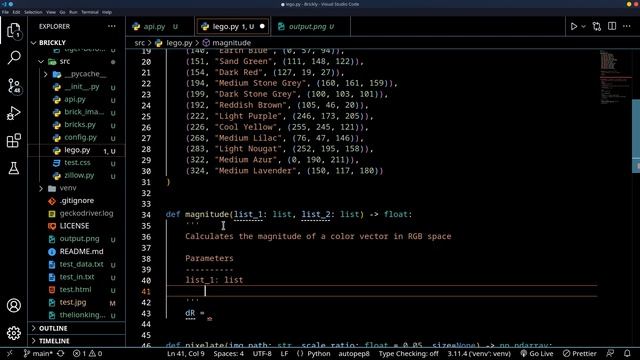The height and width of the screenshot is (360, 640).
Task: Open the Extensions view
Action: 14,140
